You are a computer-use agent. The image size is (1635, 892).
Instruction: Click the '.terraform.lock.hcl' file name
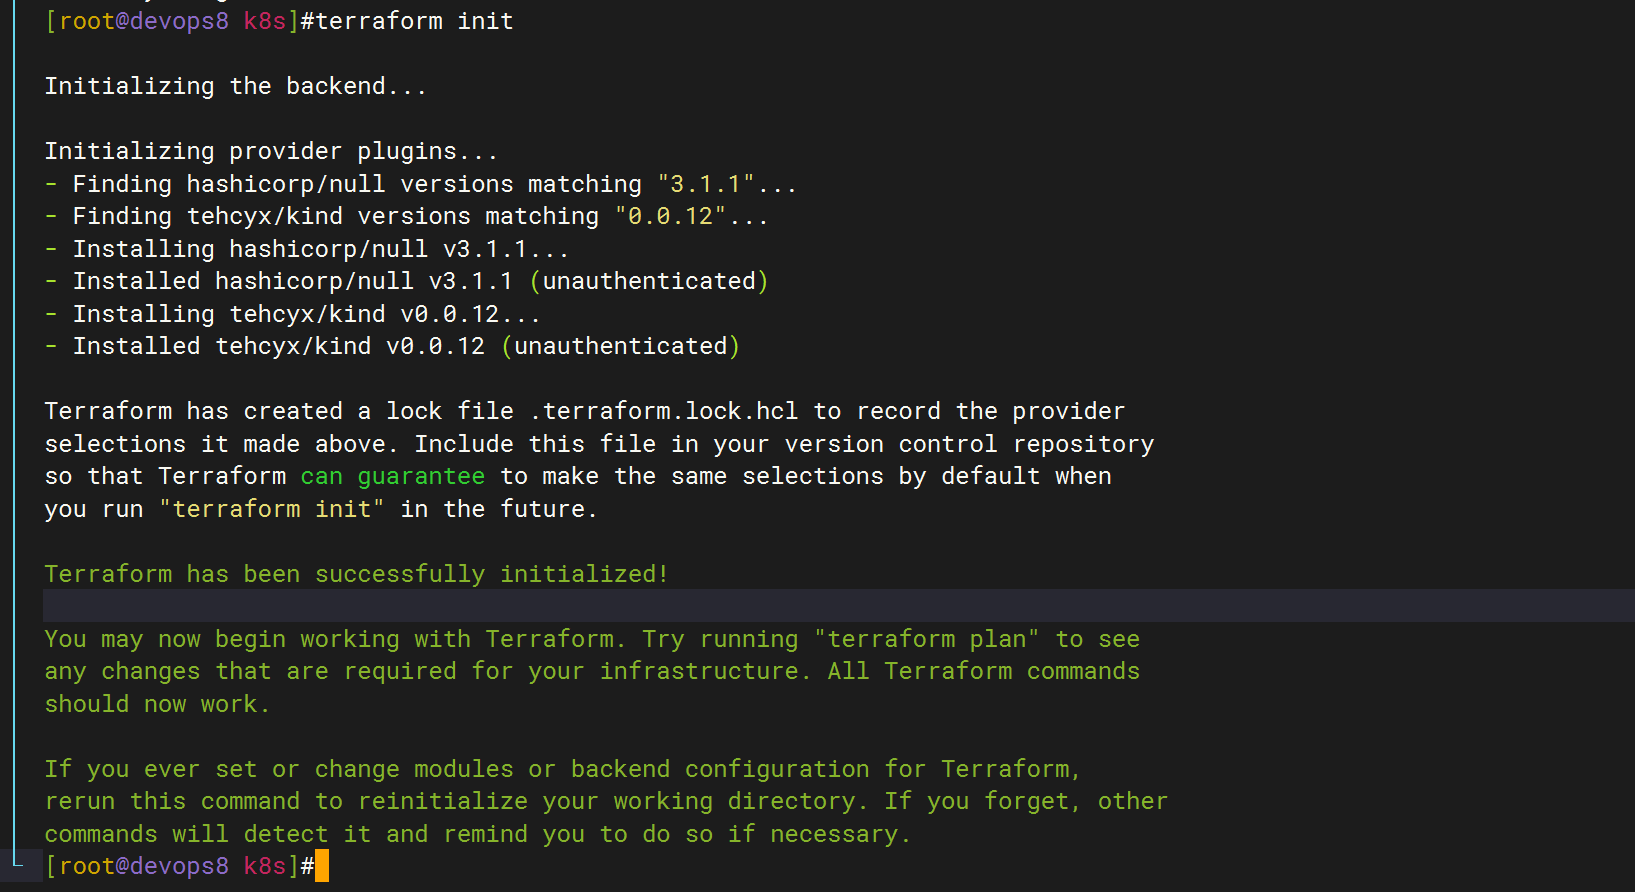pyautogui.click(x=664, y=411)
